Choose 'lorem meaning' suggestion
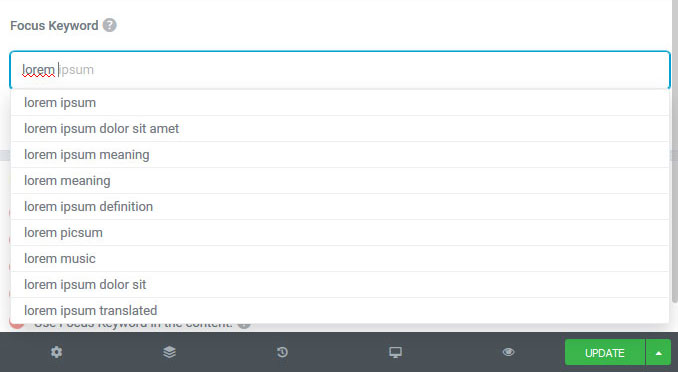The width and height of the screenshot is (678, 372). pyautogui.click(x=340, y=180)
